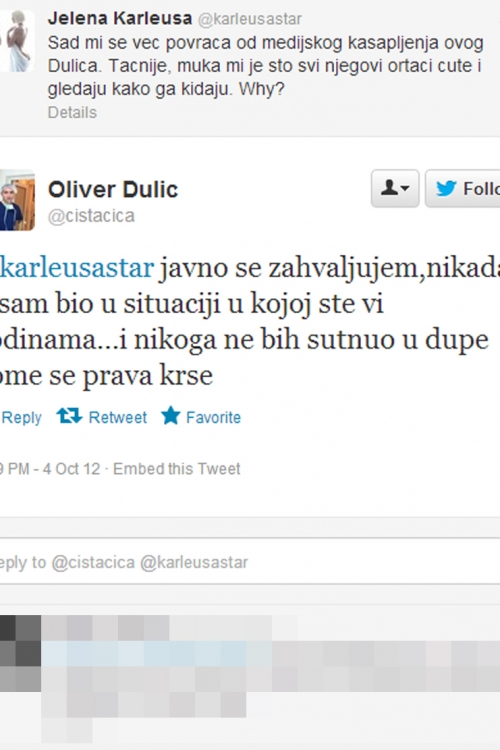The width and height of the screenshot is (500, 750).
Task: Open Jelena Karleusa's profile picture
Action: click(x=17, y=41)
